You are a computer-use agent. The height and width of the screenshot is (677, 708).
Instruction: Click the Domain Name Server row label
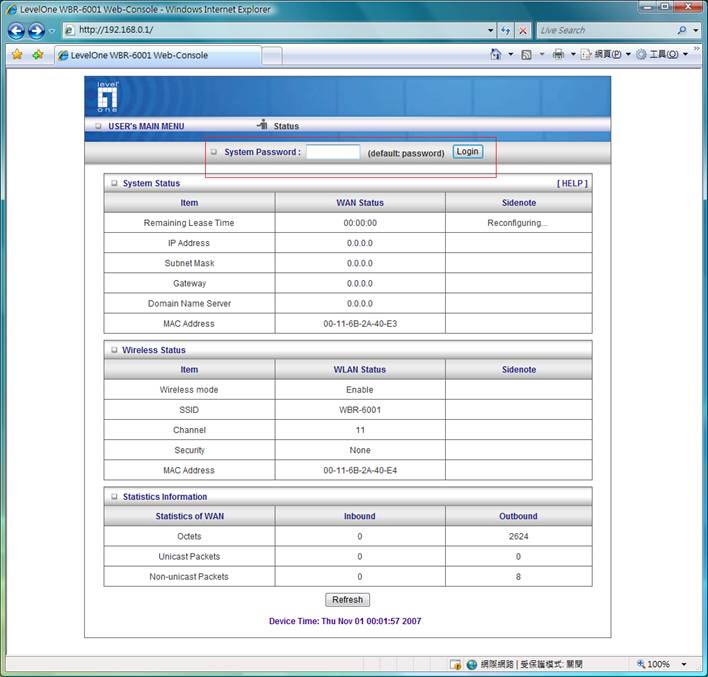189,303
